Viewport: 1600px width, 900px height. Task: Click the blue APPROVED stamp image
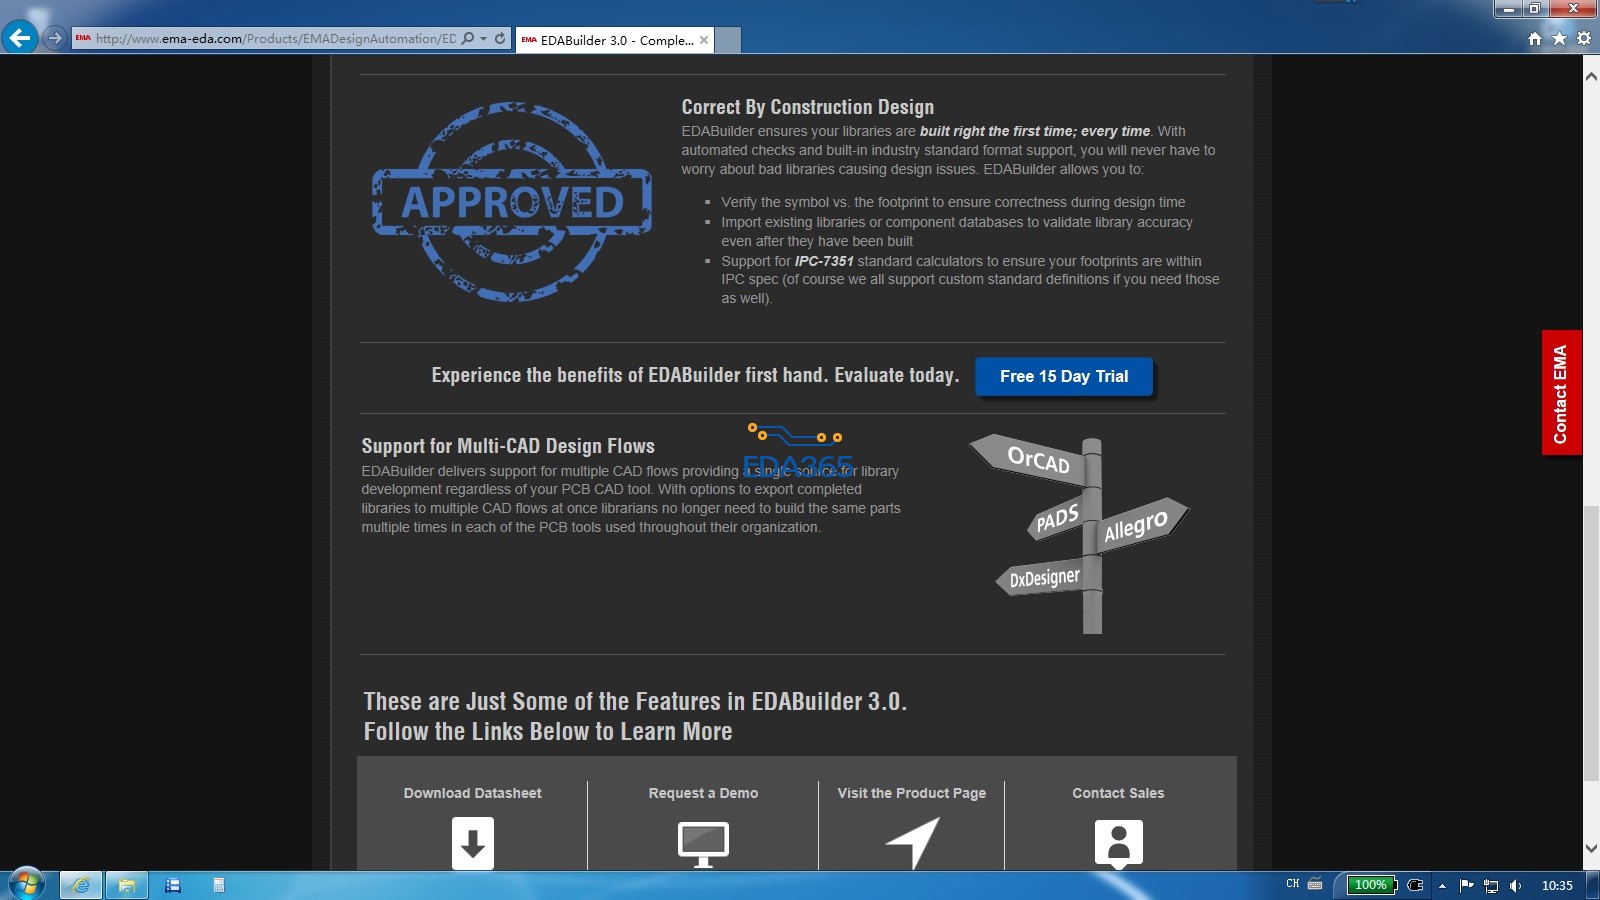point(512,202)
